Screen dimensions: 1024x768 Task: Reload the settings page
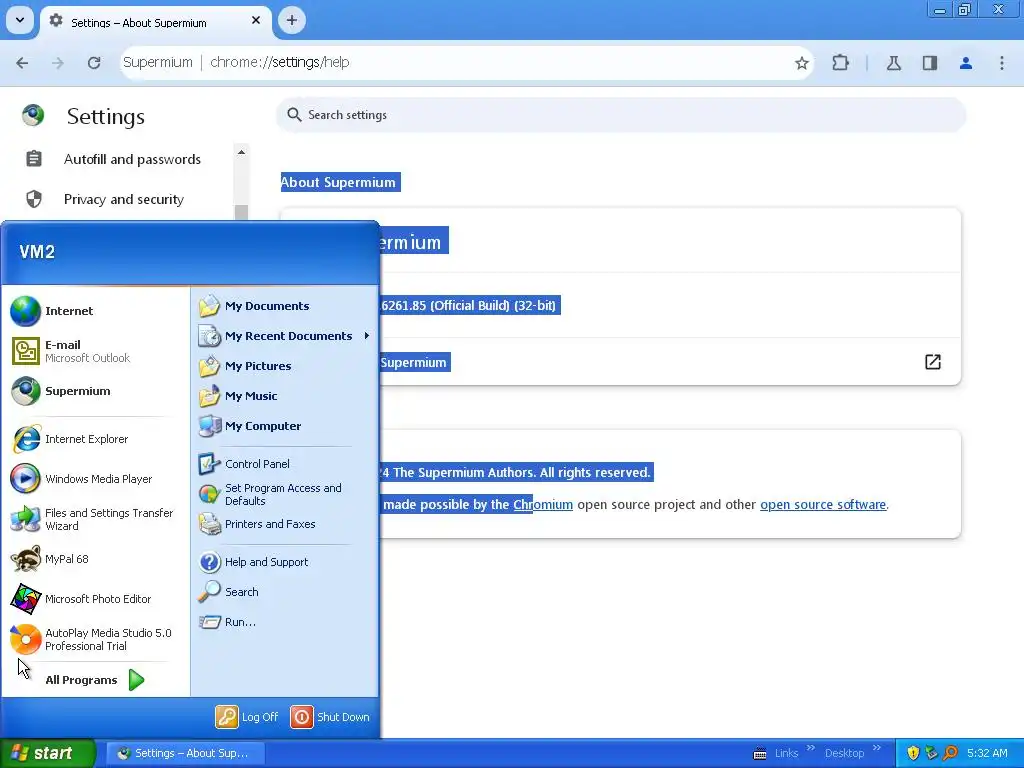point(94,63)
